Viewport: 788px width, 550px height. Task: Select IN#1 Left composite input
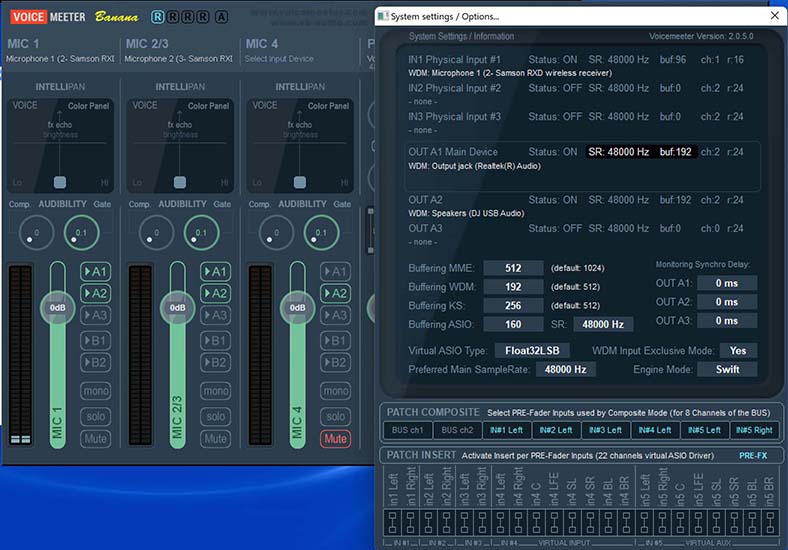(507, 430)
